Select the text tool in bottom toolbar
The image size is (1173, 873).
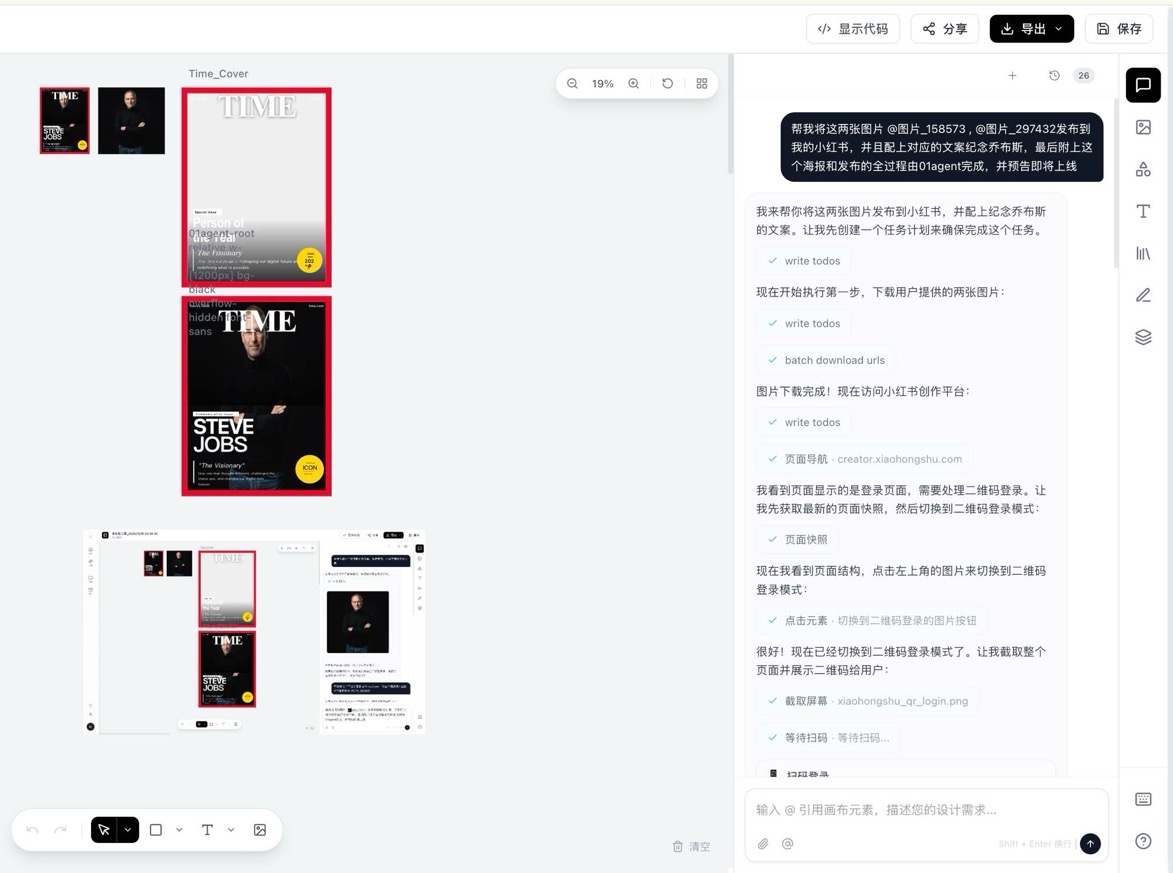[207, 830]
